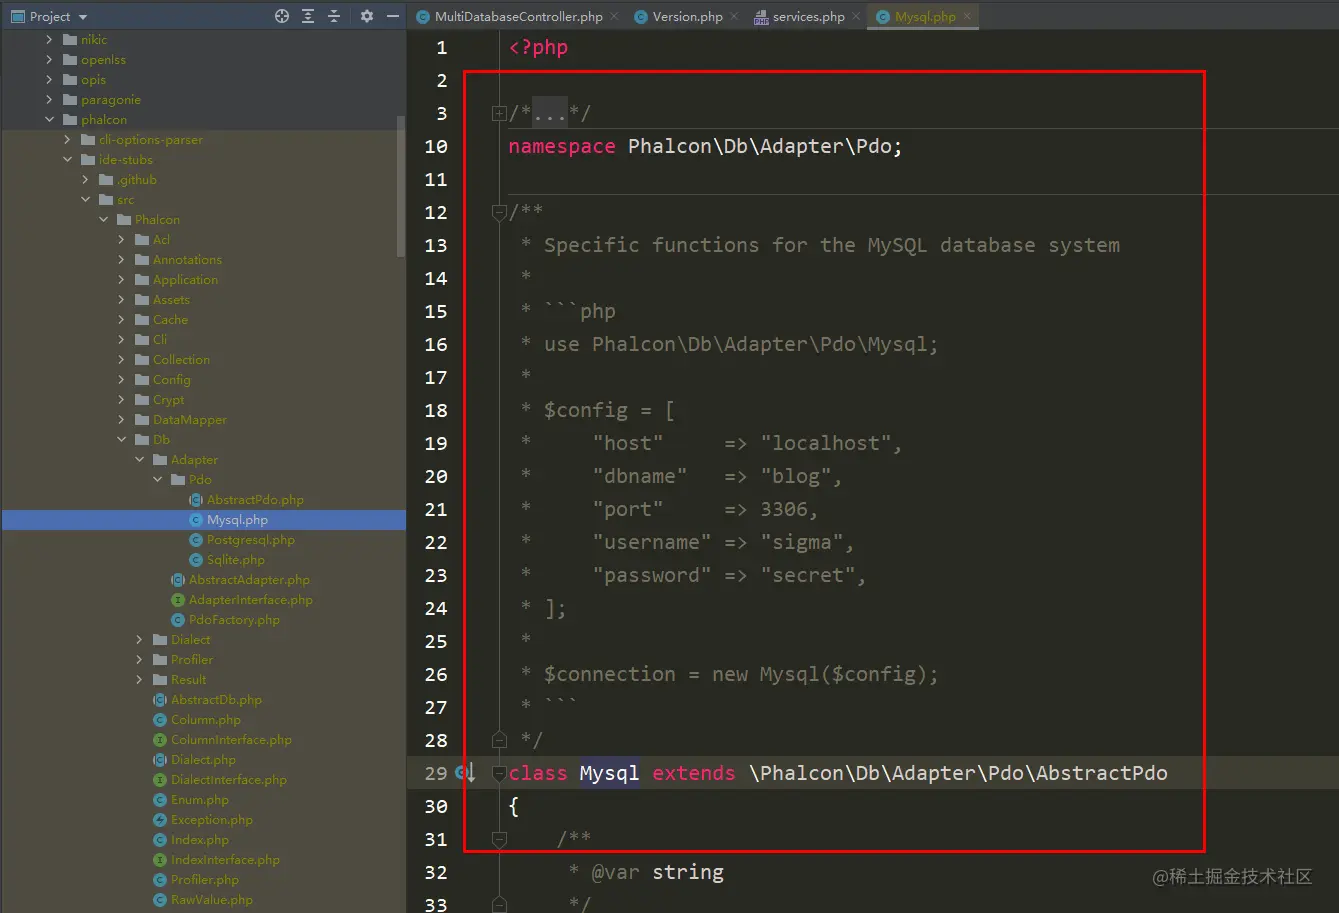Click the AbstractPdo class name on line 29
1339x913 pixels.
[1102, 773]
